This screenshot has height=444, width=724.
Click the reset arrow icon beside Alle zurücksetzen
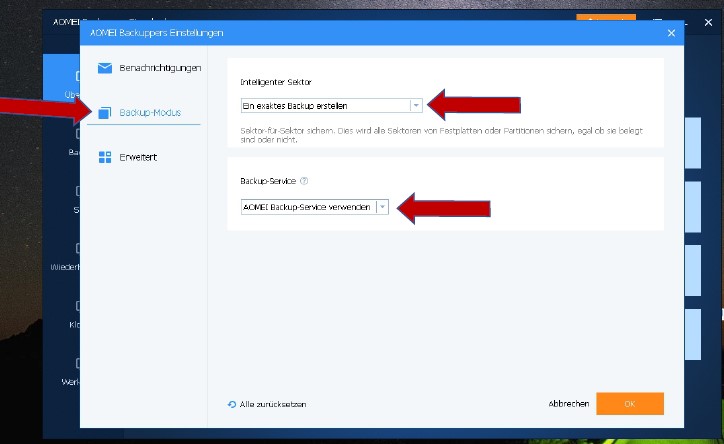coord(232,404)
